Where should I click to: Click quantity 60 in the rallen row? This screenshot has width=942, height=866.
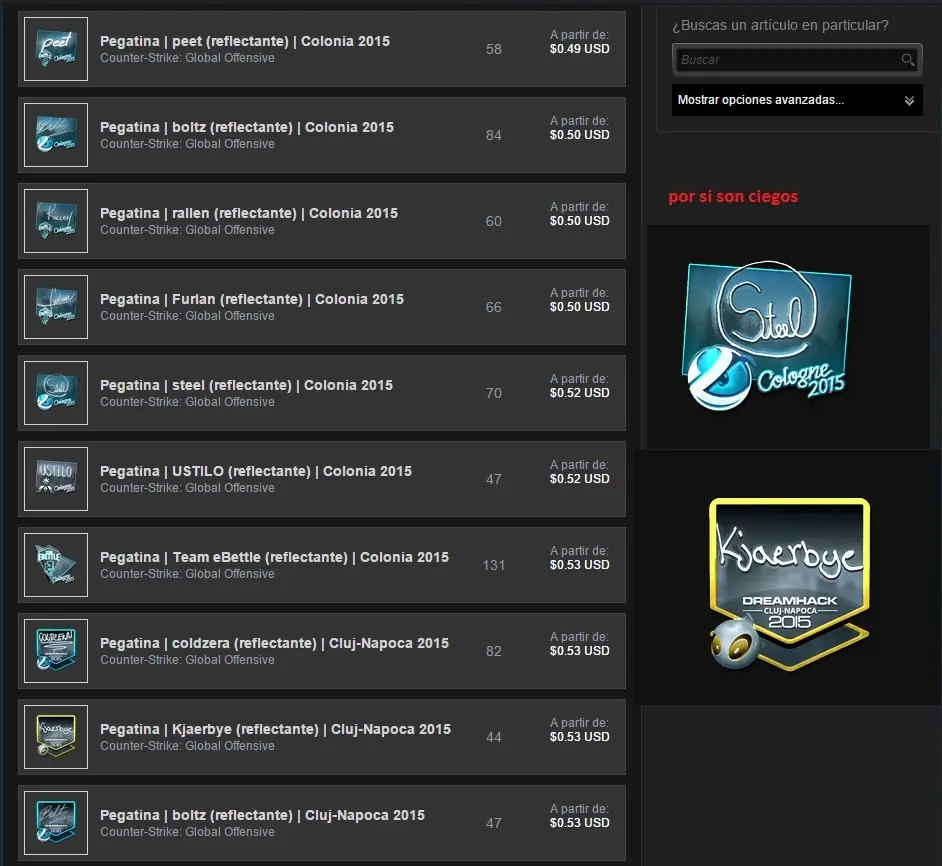tap(493, 221)
